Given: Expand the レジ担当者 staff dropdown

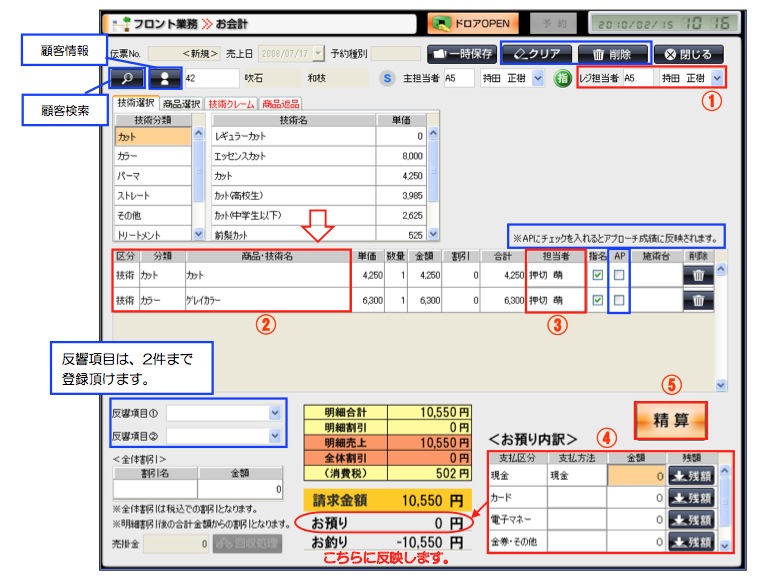Looking at the screenshot, I should 718,77.
